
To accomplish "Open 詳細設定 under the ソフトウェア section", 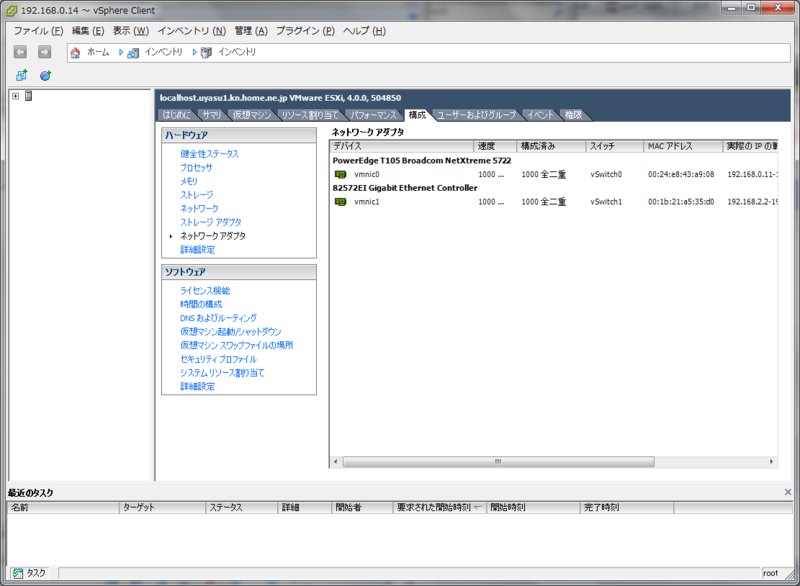I will click(197, 387).
